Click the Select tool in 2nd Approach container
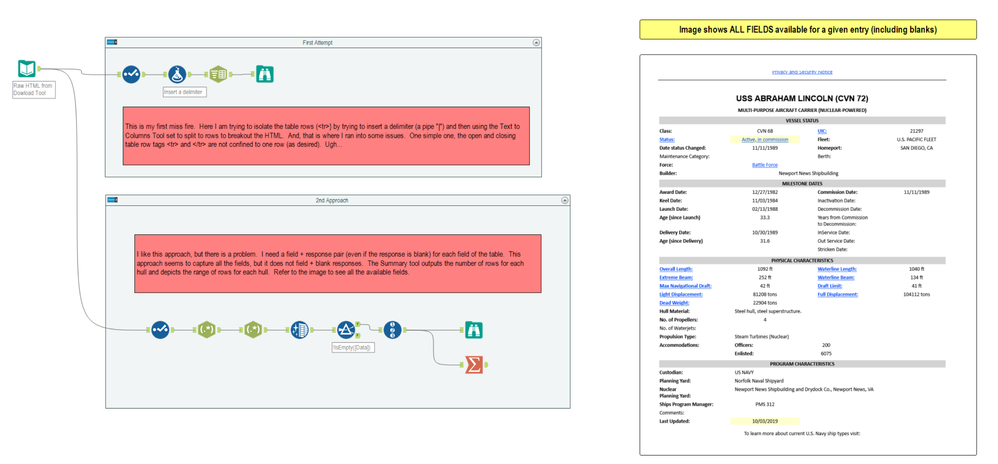This screenshot has width=998, height=464. 160,330
